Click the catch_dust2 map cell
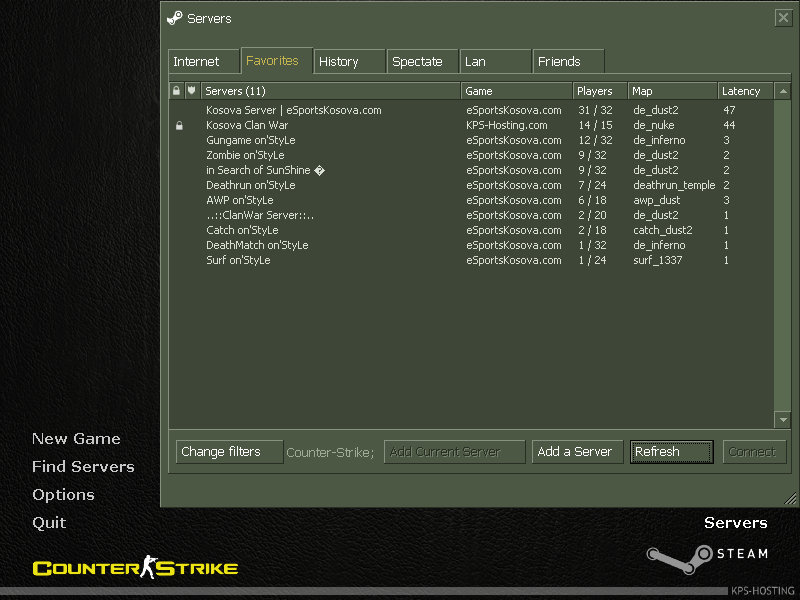Screen dimensions: 800x600 pyautogui.click(x=663, y=230)
